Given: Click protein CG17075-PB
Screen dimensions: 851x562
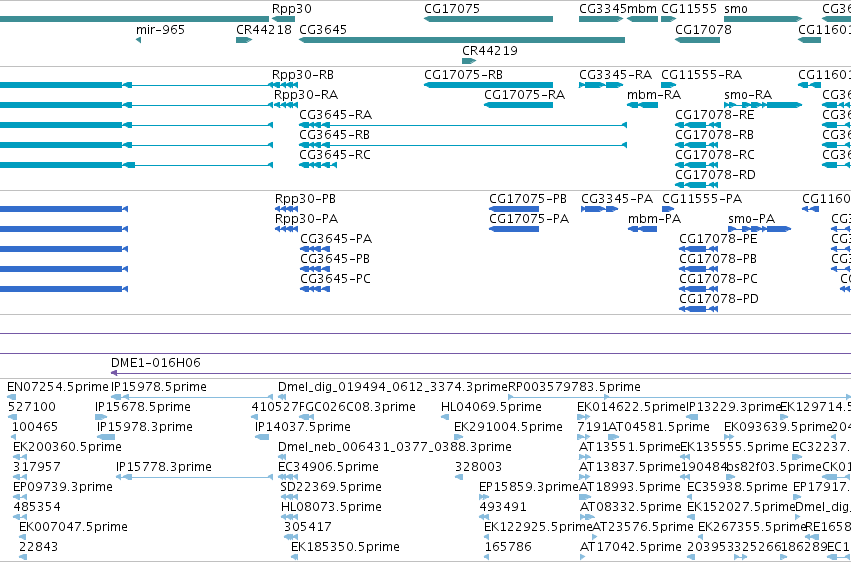Looking at the screenshot, I should (x=528, y=199).
